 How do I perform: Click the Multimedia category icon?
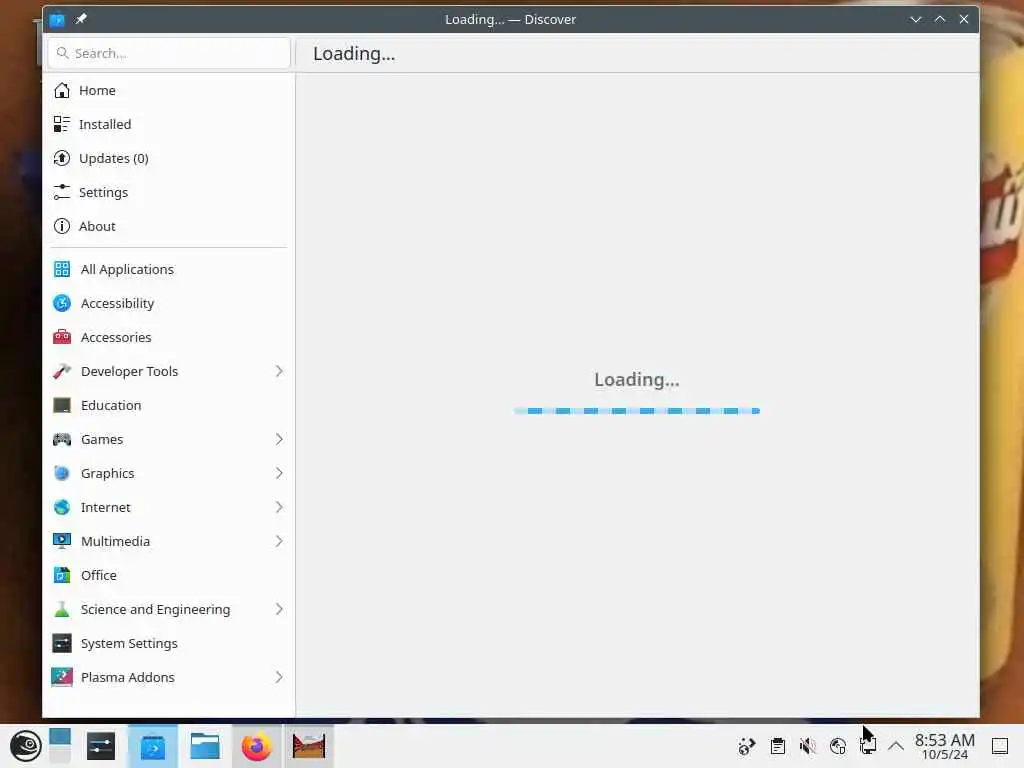[61, 541]
